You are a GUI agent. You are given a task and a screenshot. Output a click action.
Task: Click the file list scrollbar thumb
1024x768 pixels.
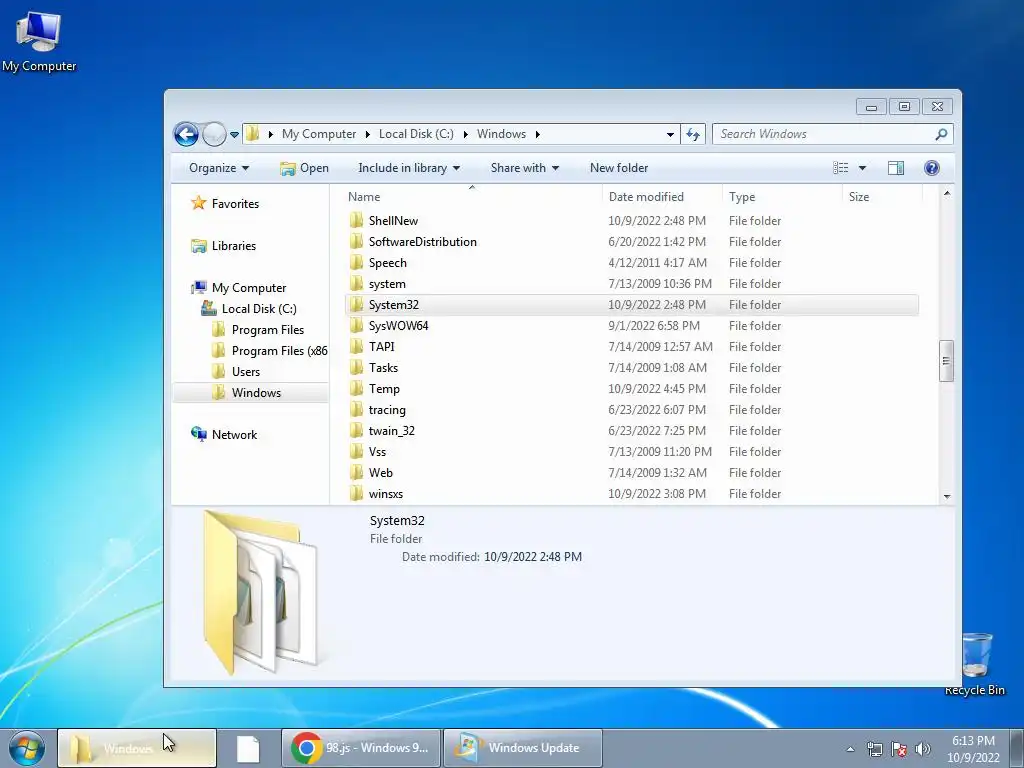tap(946, 360)
